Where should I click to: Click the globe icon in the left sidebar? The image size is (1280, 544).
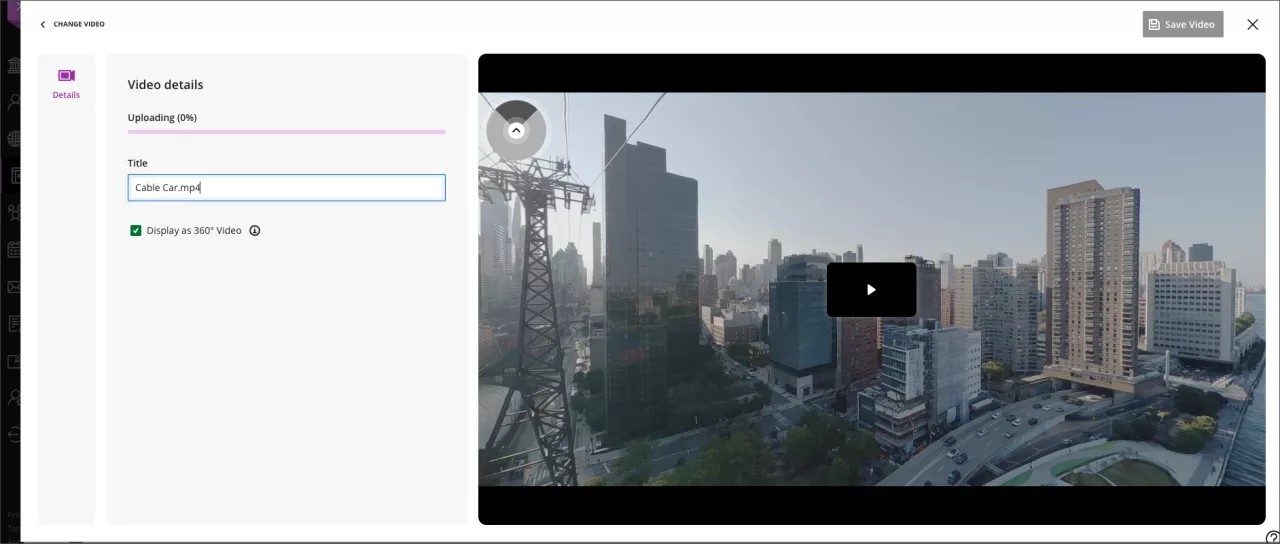[x=14, y=139]
